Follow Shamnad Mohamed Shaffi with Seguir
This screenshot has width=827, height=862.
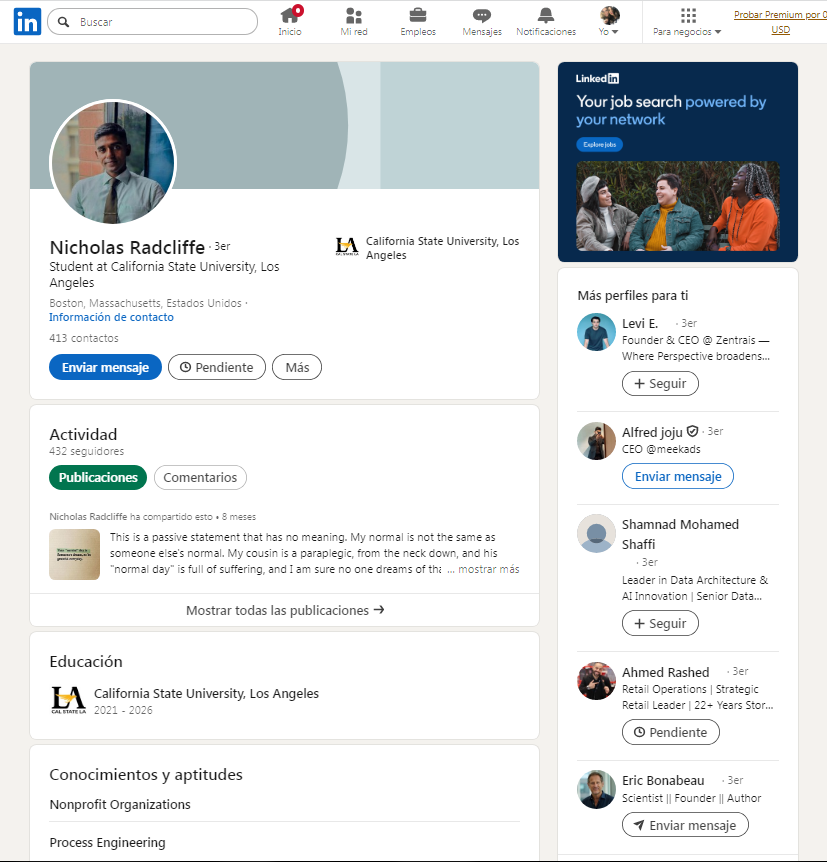point(660,623)
